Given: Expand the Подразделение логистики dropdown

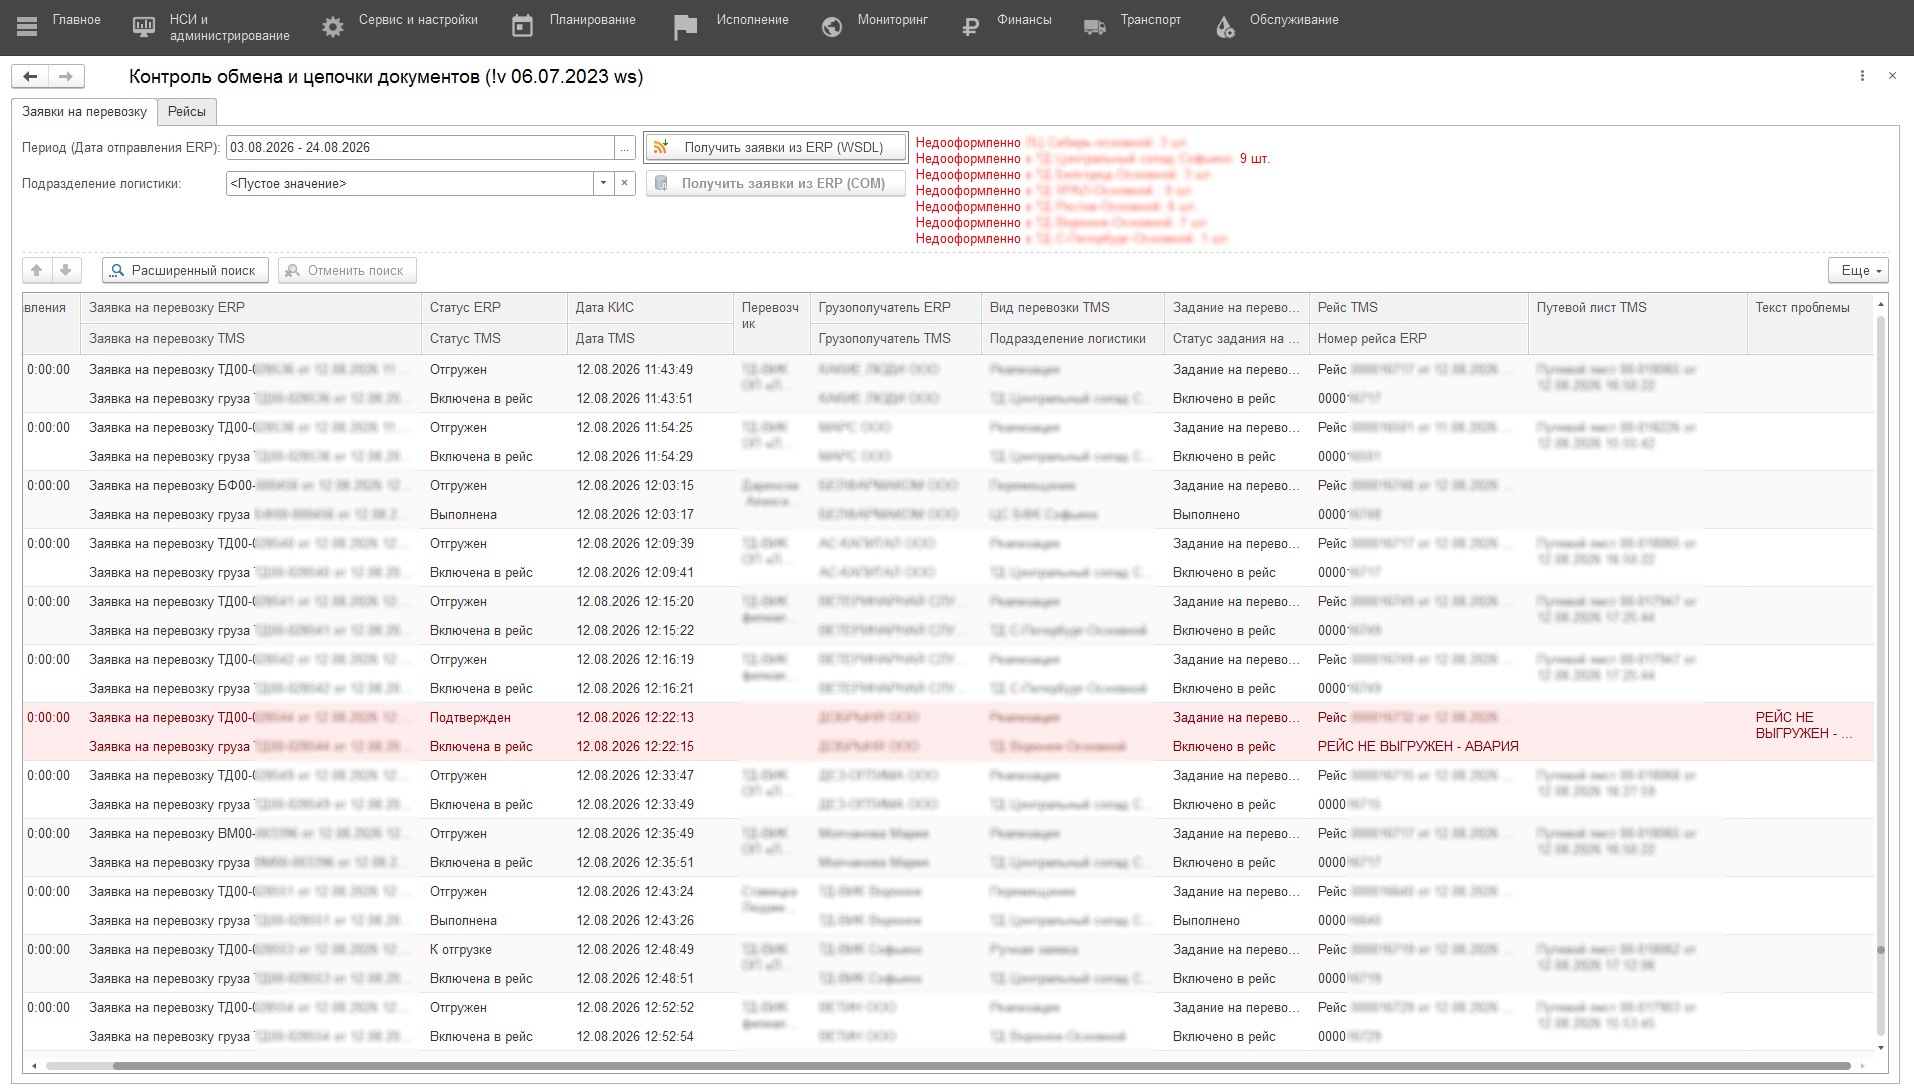Looking at the screenshot, I should pos(603,183).
